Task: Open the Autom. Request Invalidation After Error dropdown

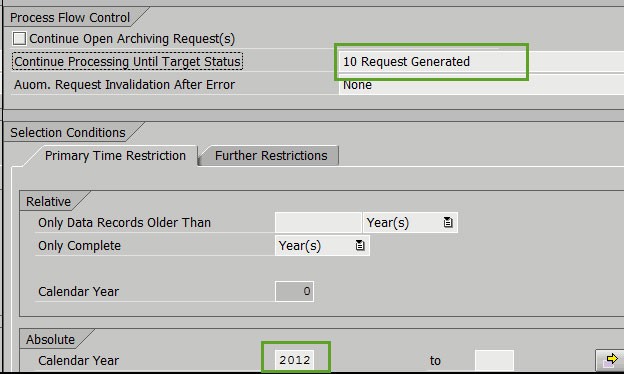Action: (x=481, y=86)
